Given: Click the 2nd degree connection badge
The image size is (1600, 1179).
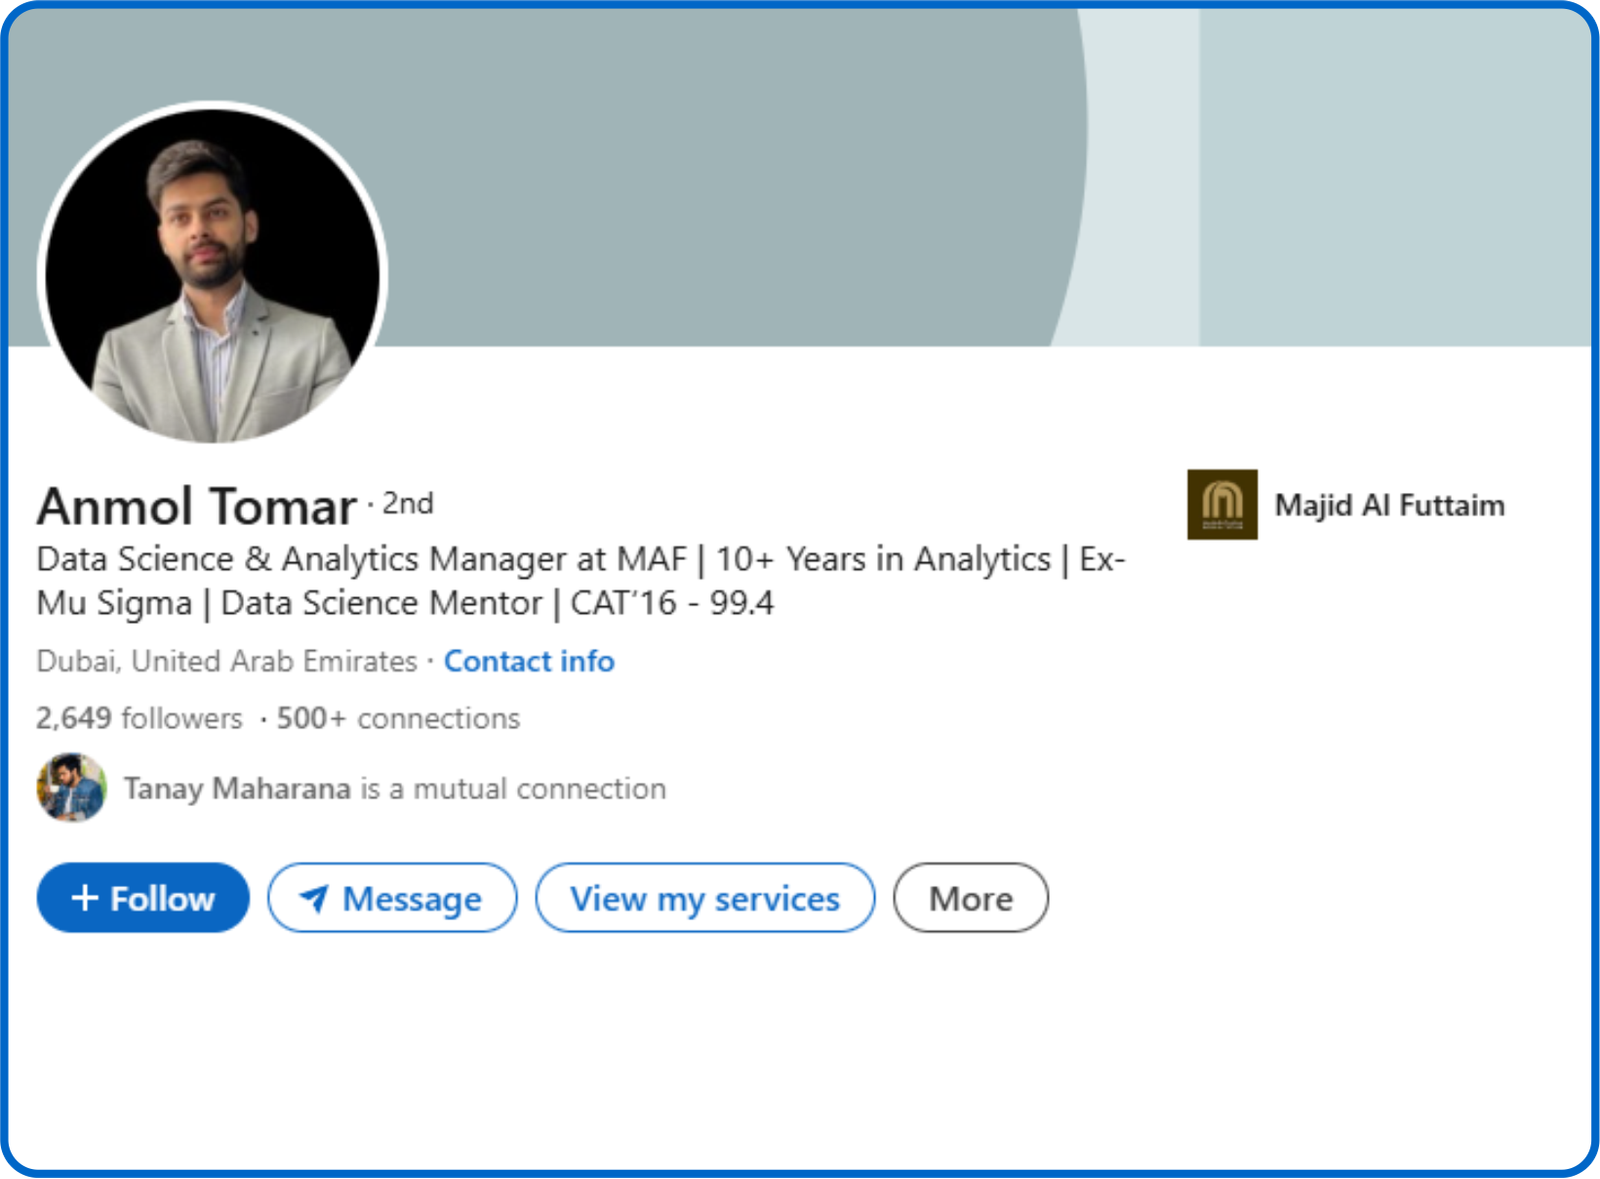Looking at the screenshot, I should click(x=404, y=503).
